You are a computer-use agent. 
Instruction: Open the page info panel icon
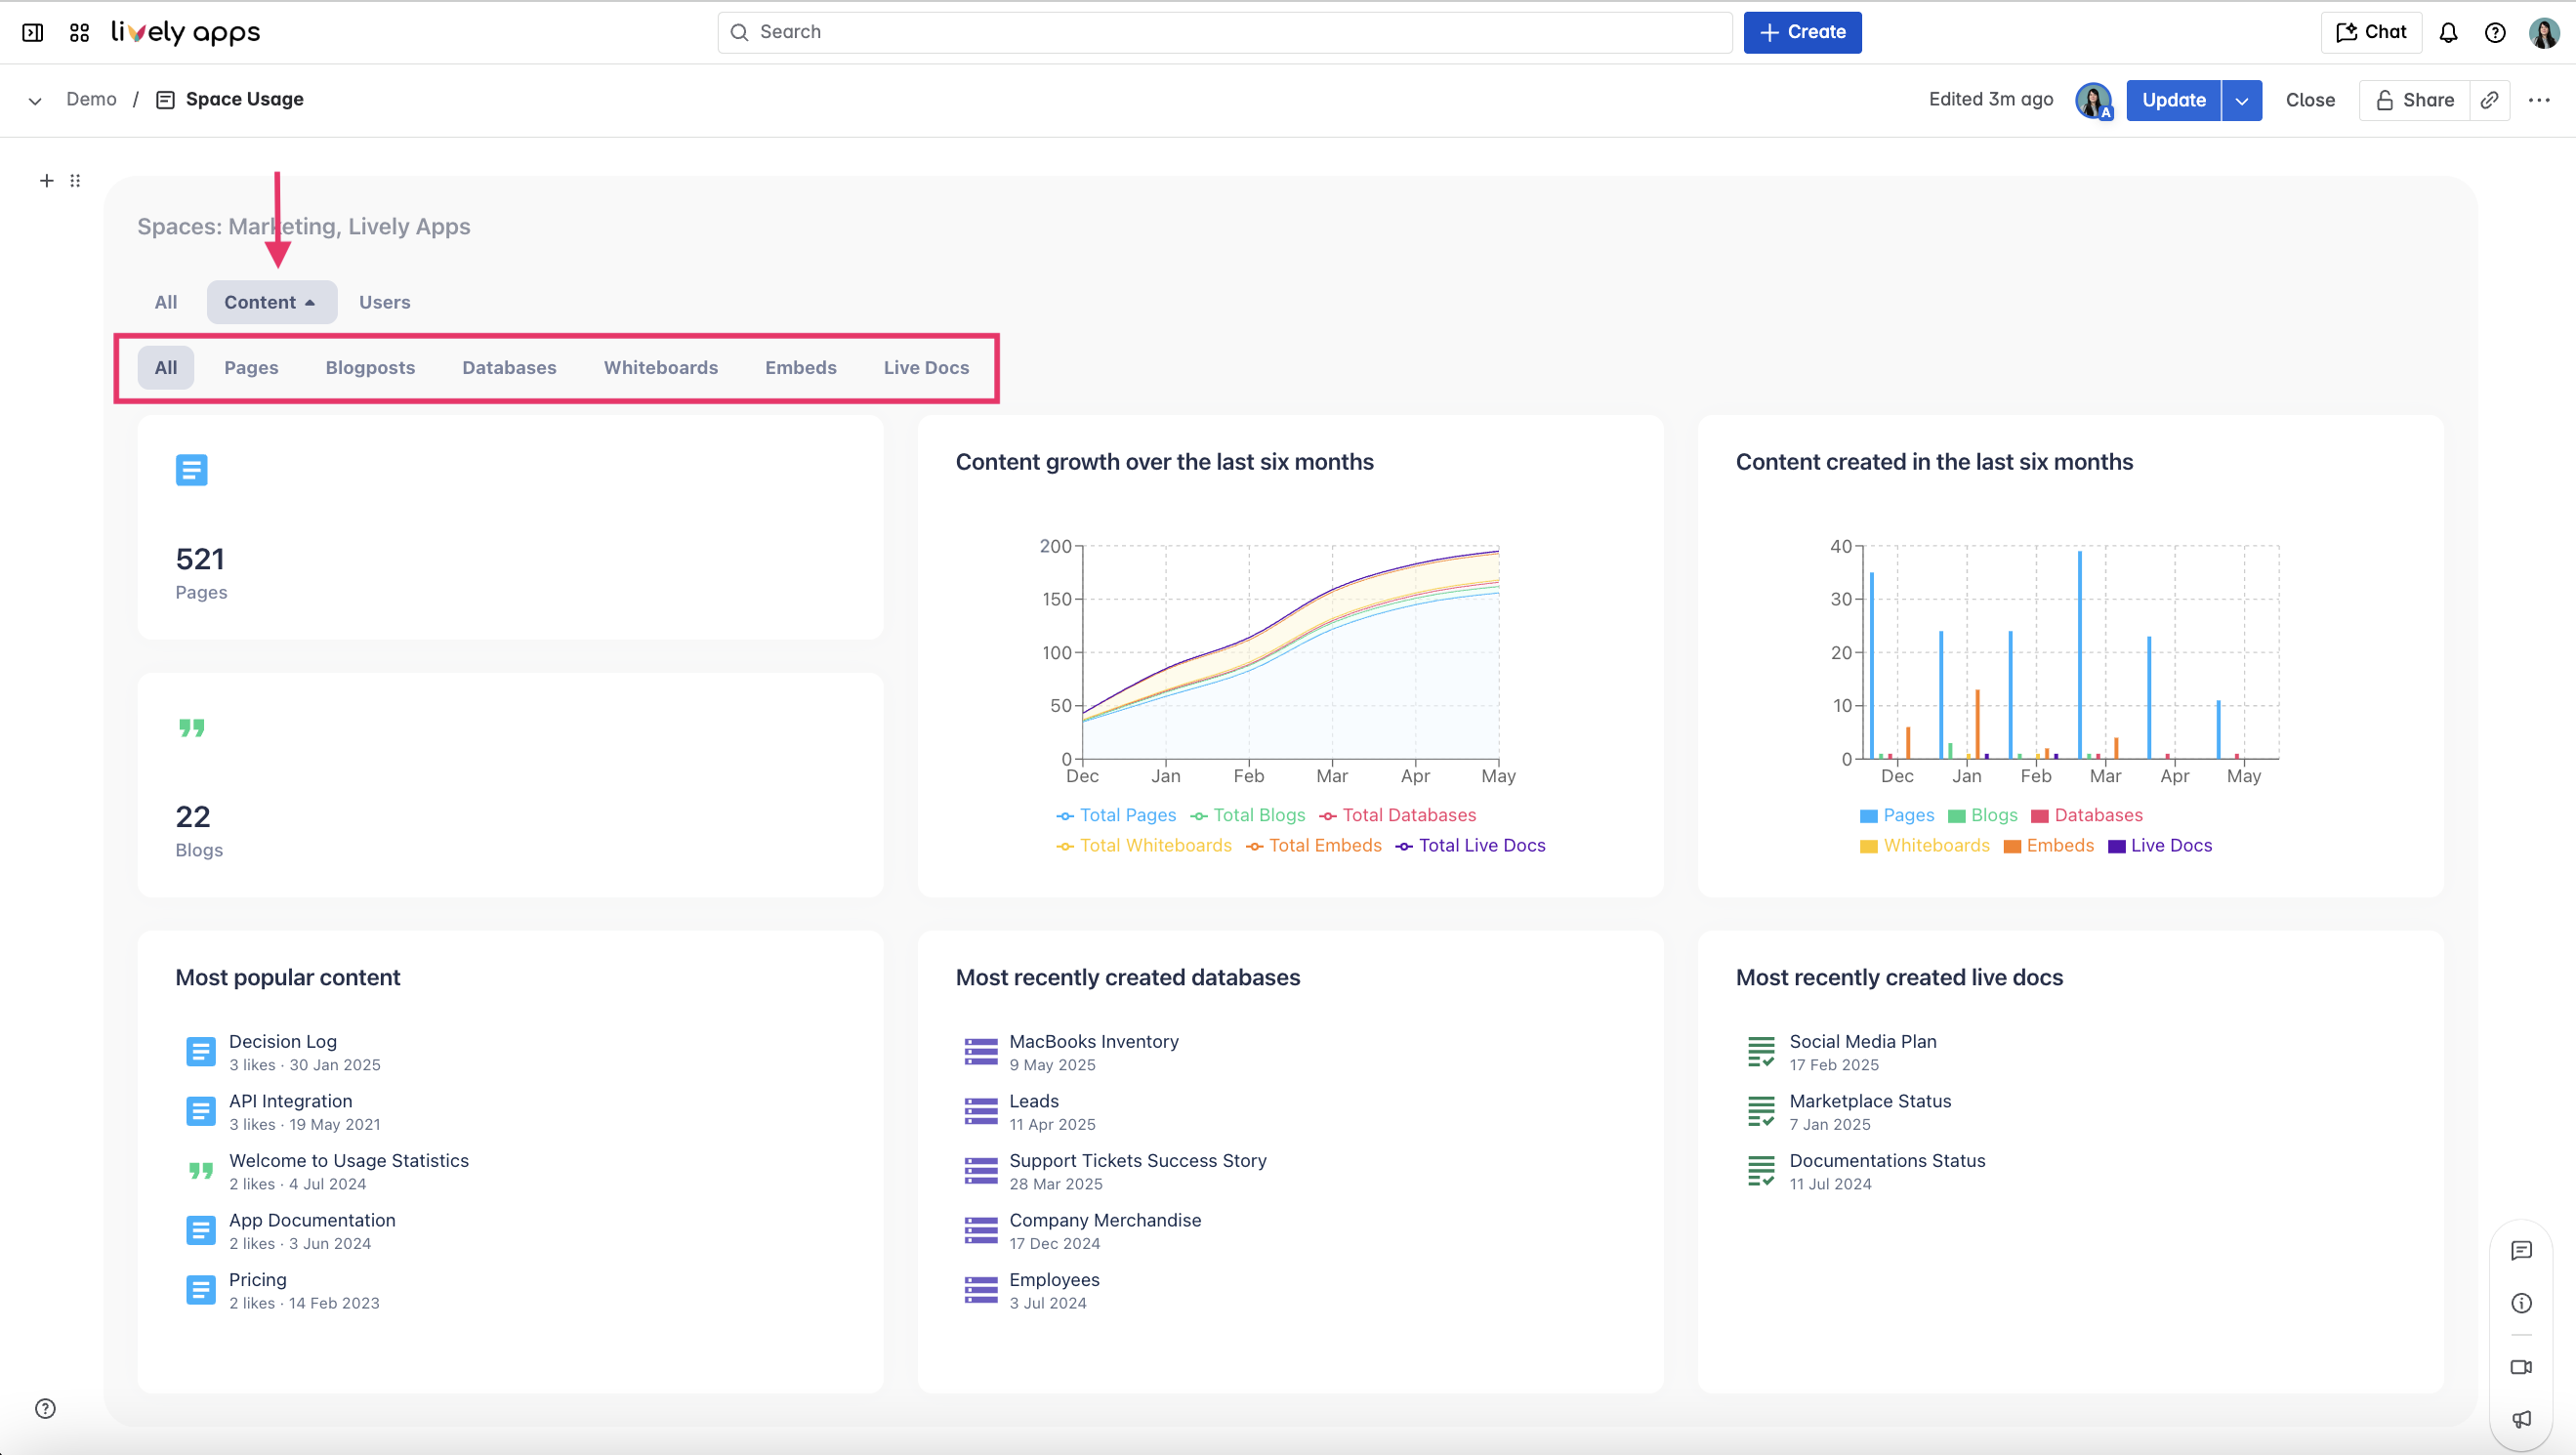2522,1302
